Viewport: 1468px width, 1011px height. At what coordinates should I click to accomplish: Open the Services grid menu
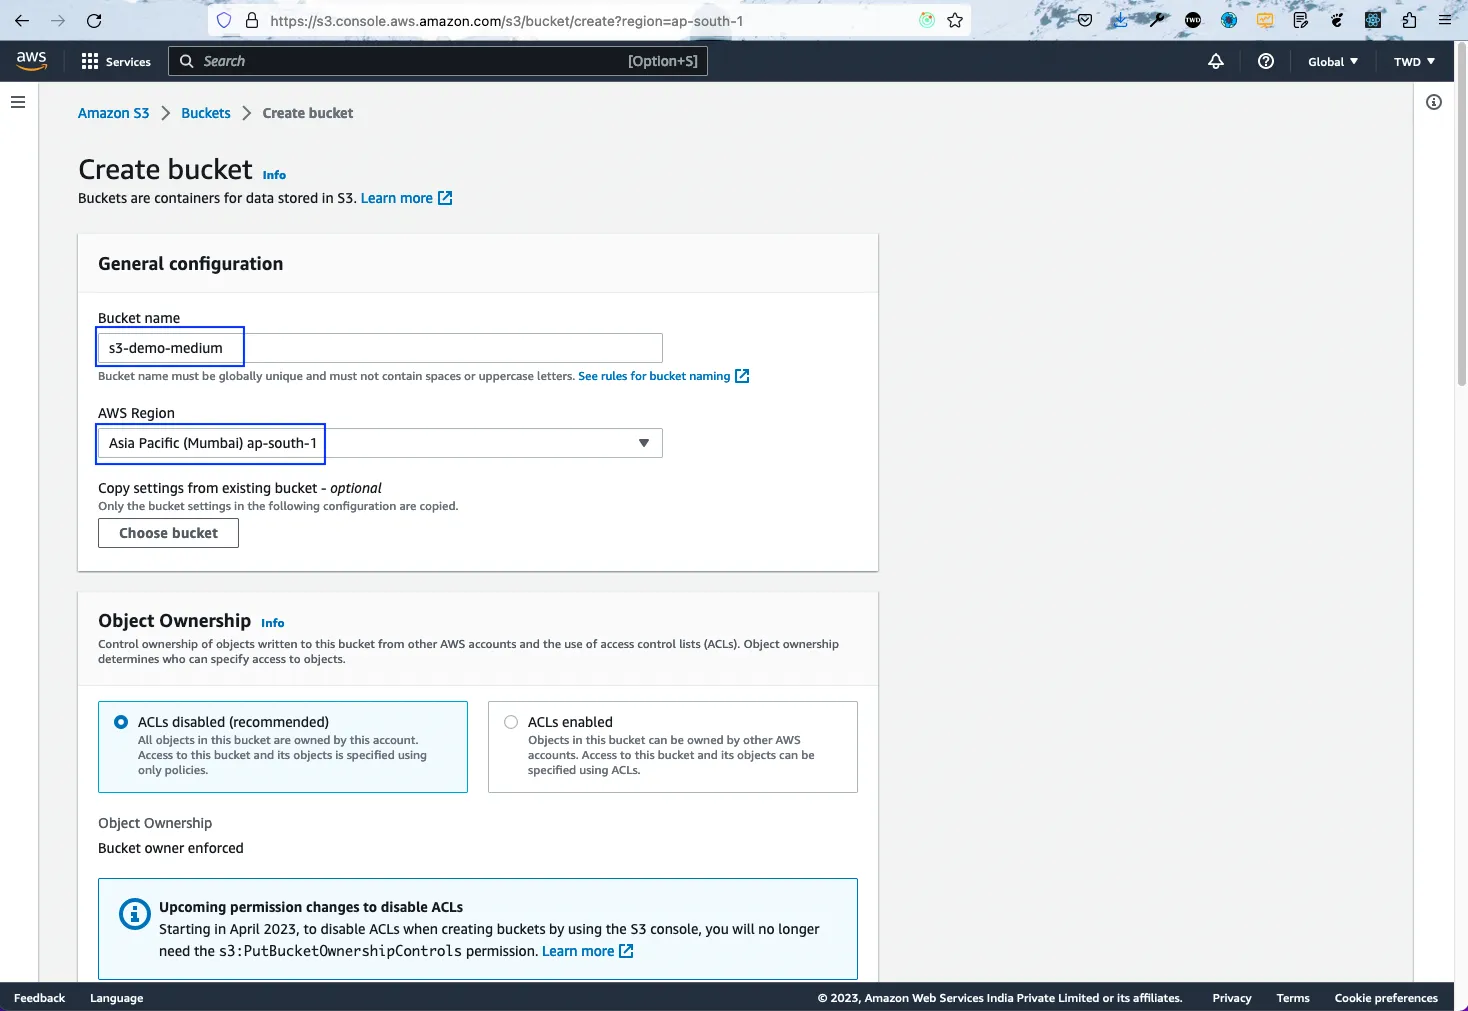116,61
